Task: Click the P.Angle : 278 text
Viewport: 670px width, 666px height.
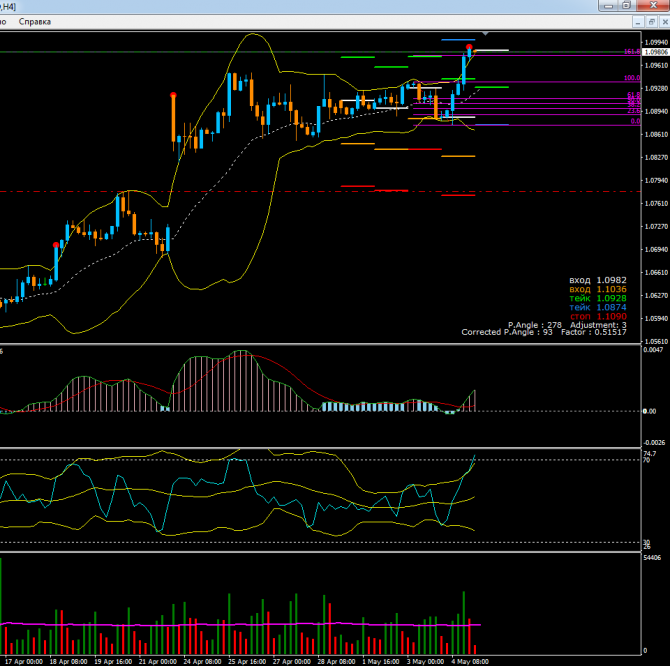Action: pyautogui.click(x=535, y=325)
